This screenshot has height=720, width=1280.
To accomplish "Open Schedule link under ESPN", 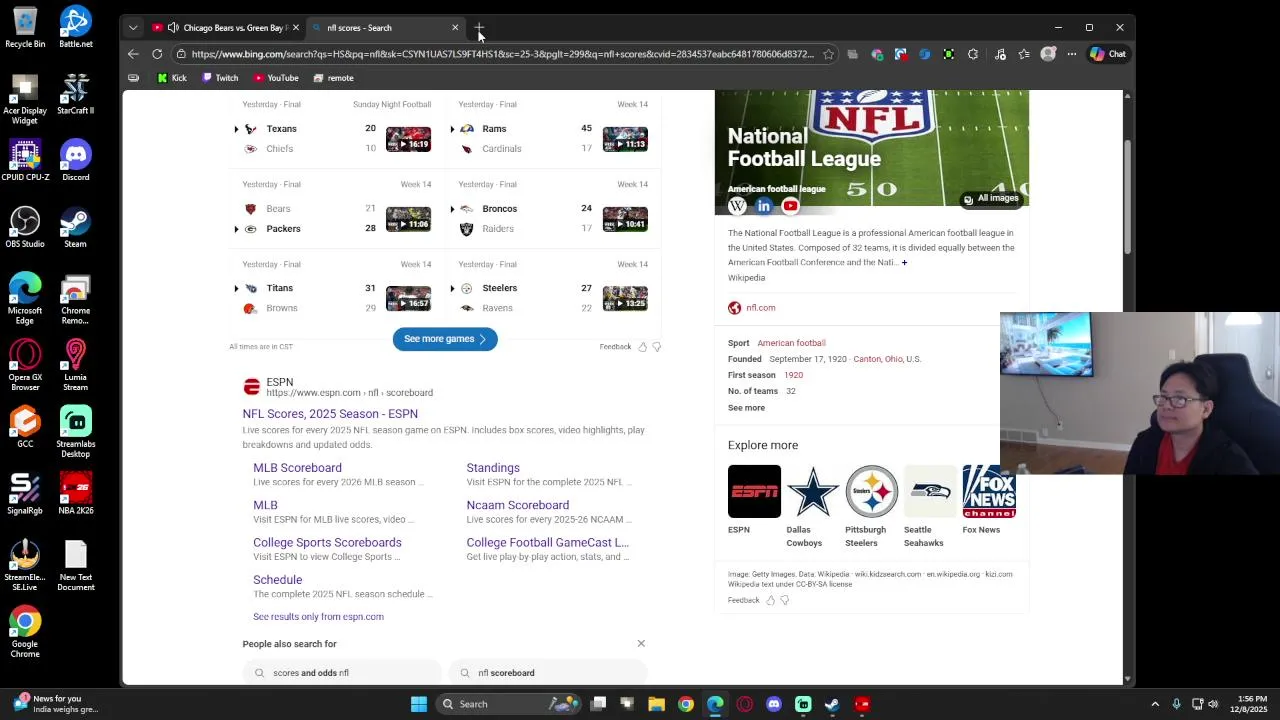I will [277, 580].
